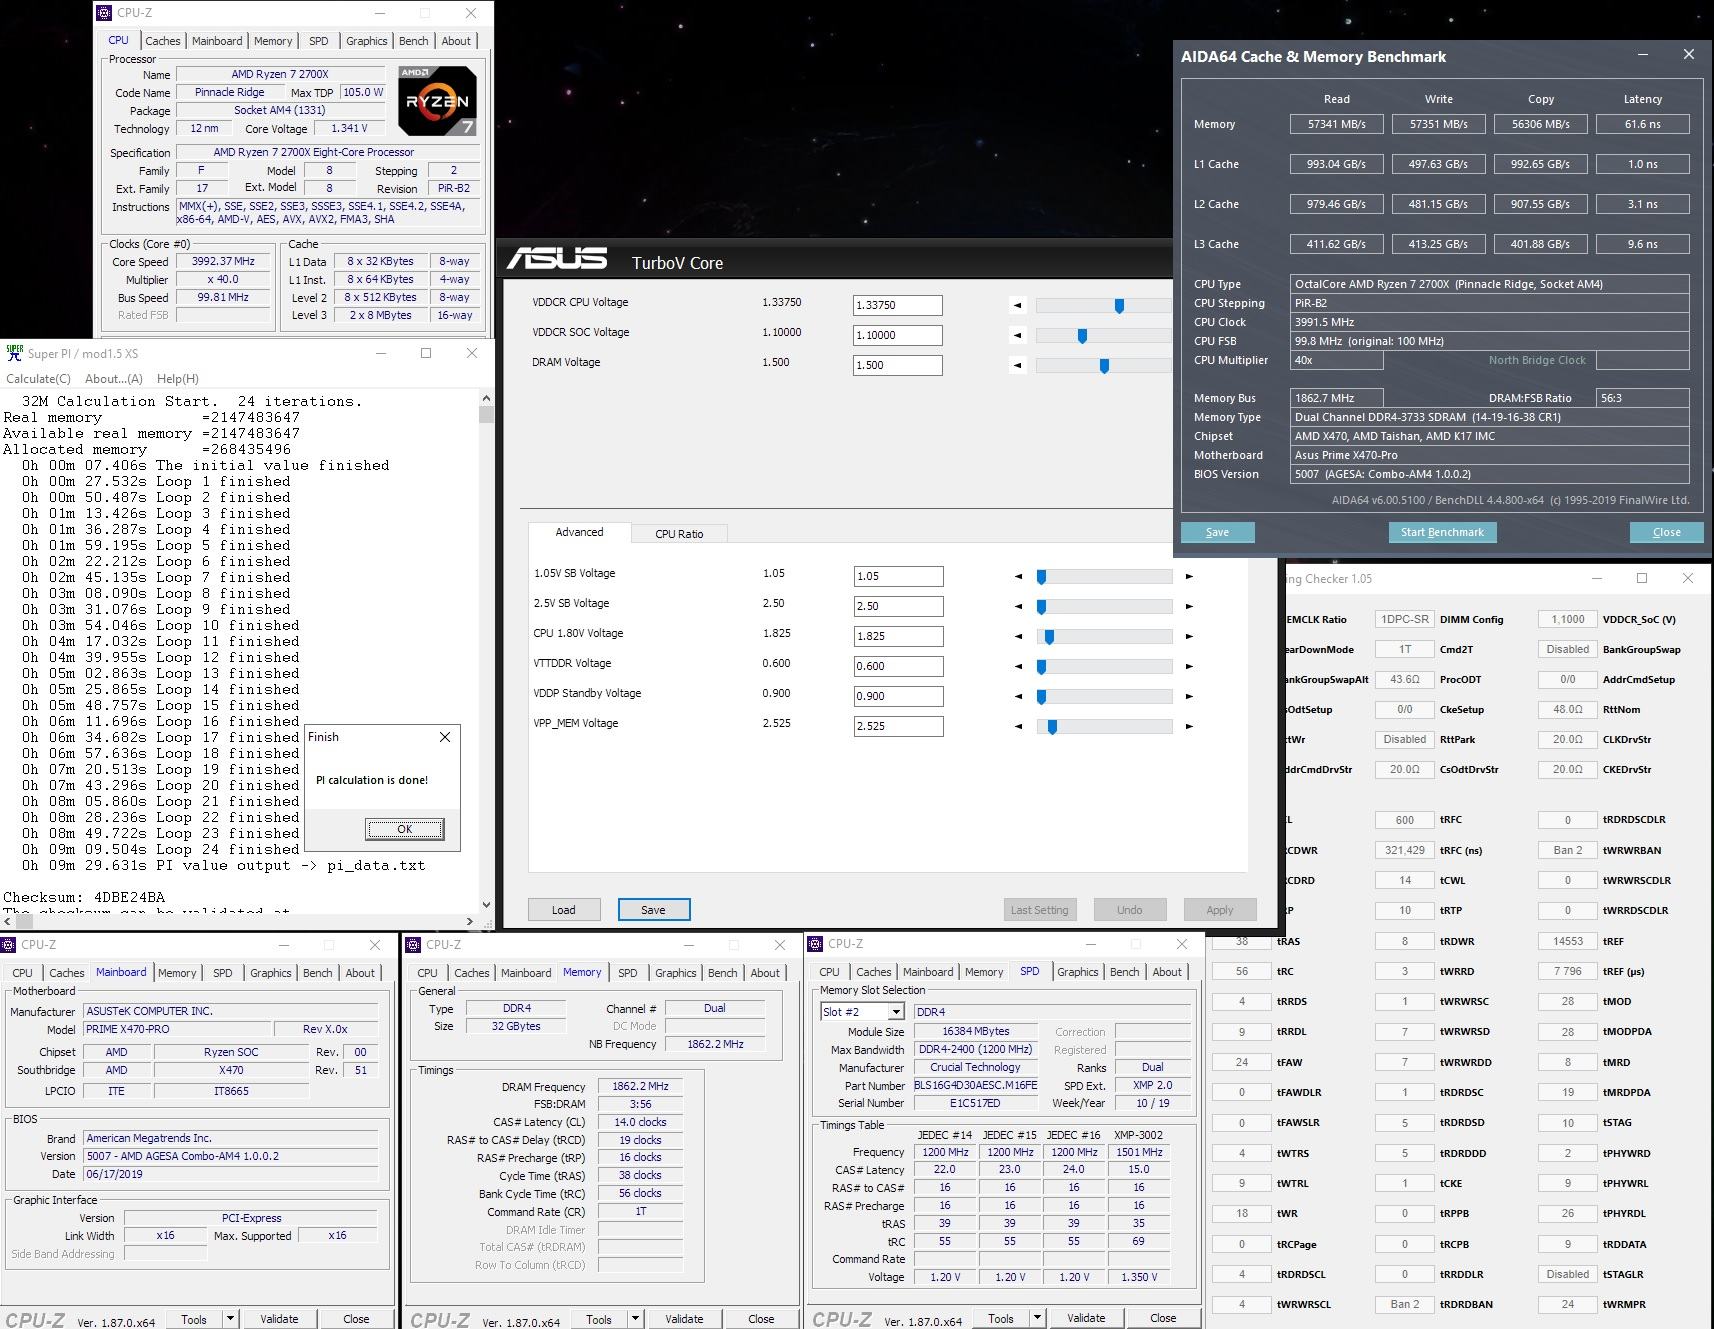Open Tools dropdown arrow in CPU-Z Mainboard window
Image resolution: width=1714 pixels, height=1329 pixels.
[230, 1318]
